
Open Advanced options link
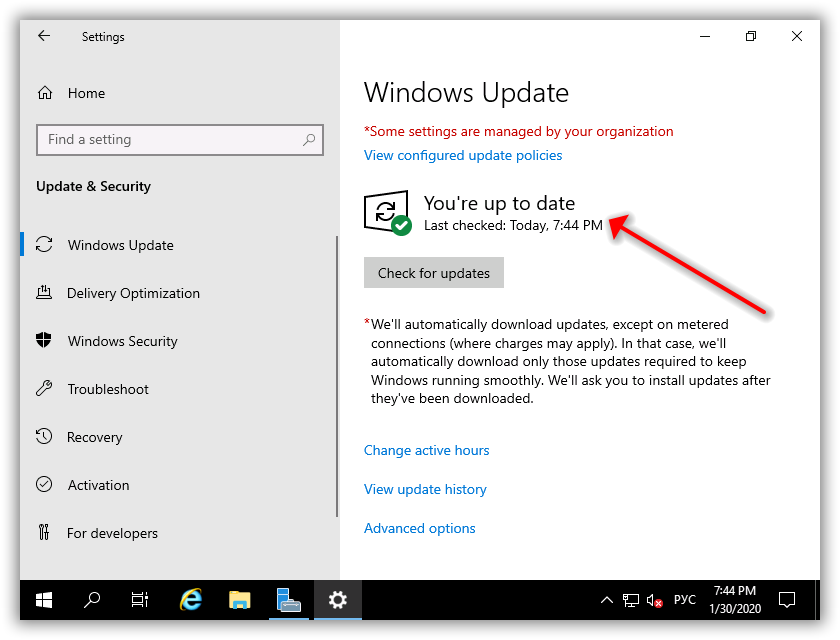[x=419, y=529]
